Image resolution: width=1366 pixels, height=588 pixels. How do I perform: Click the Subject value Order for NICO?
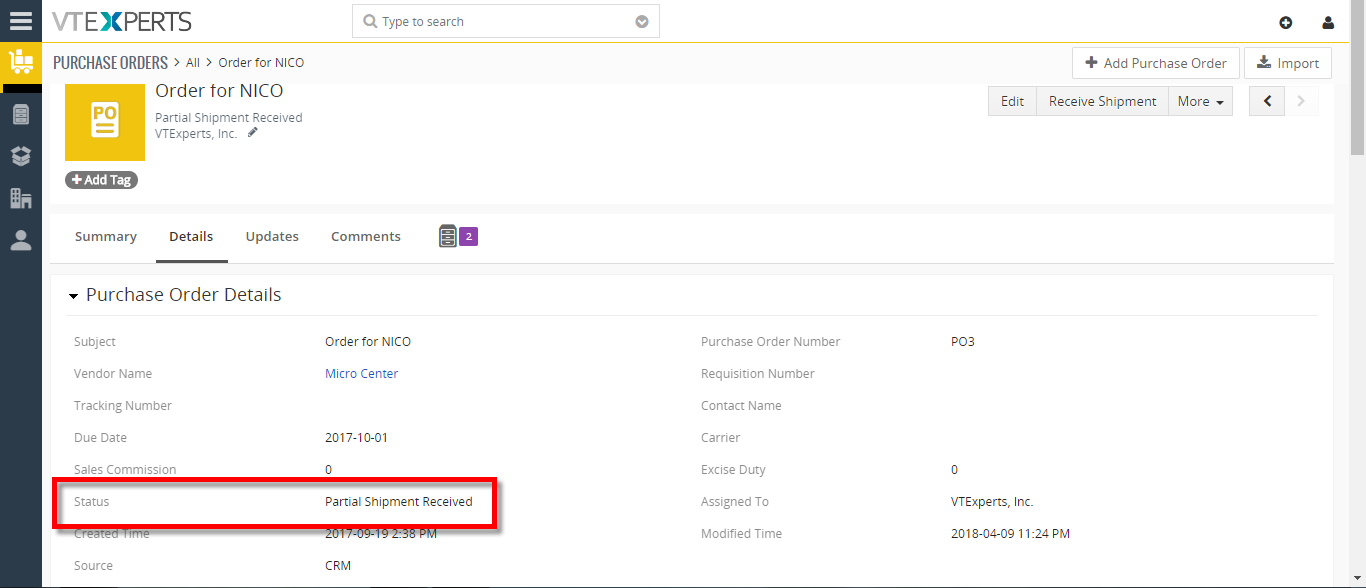(x=368, y=341)
